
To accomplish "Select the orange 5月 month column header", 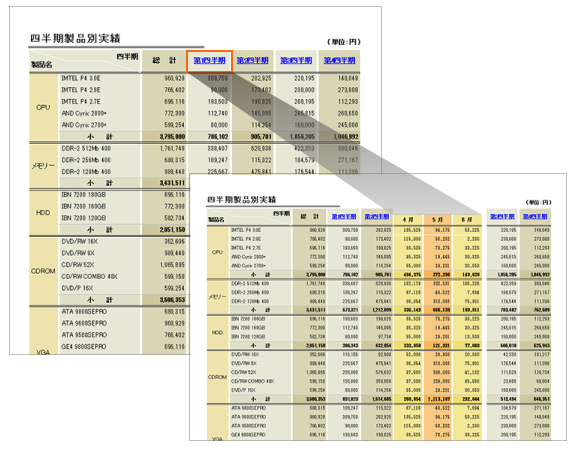I will 438,220.
